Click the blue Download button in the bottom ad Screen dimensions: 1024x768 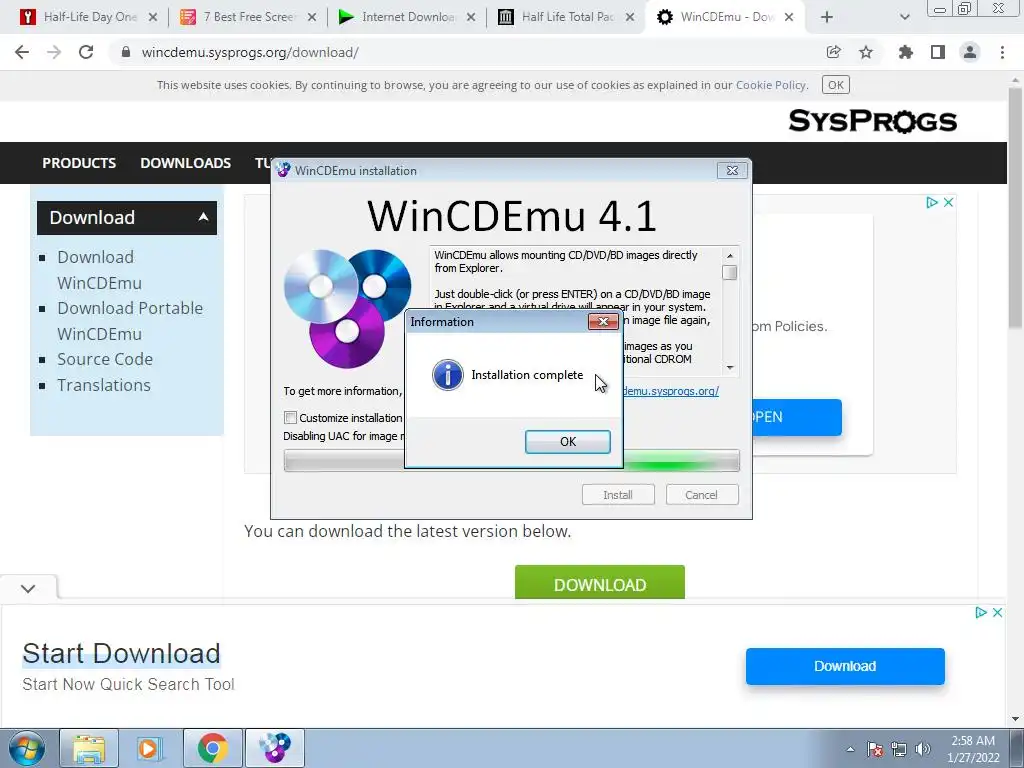click(845, 666)
